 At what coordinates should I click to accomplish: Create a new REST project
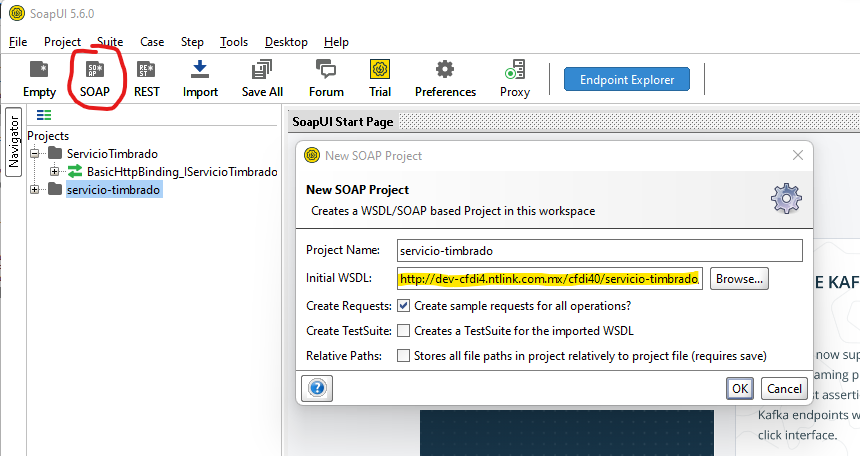click(146, 80)
